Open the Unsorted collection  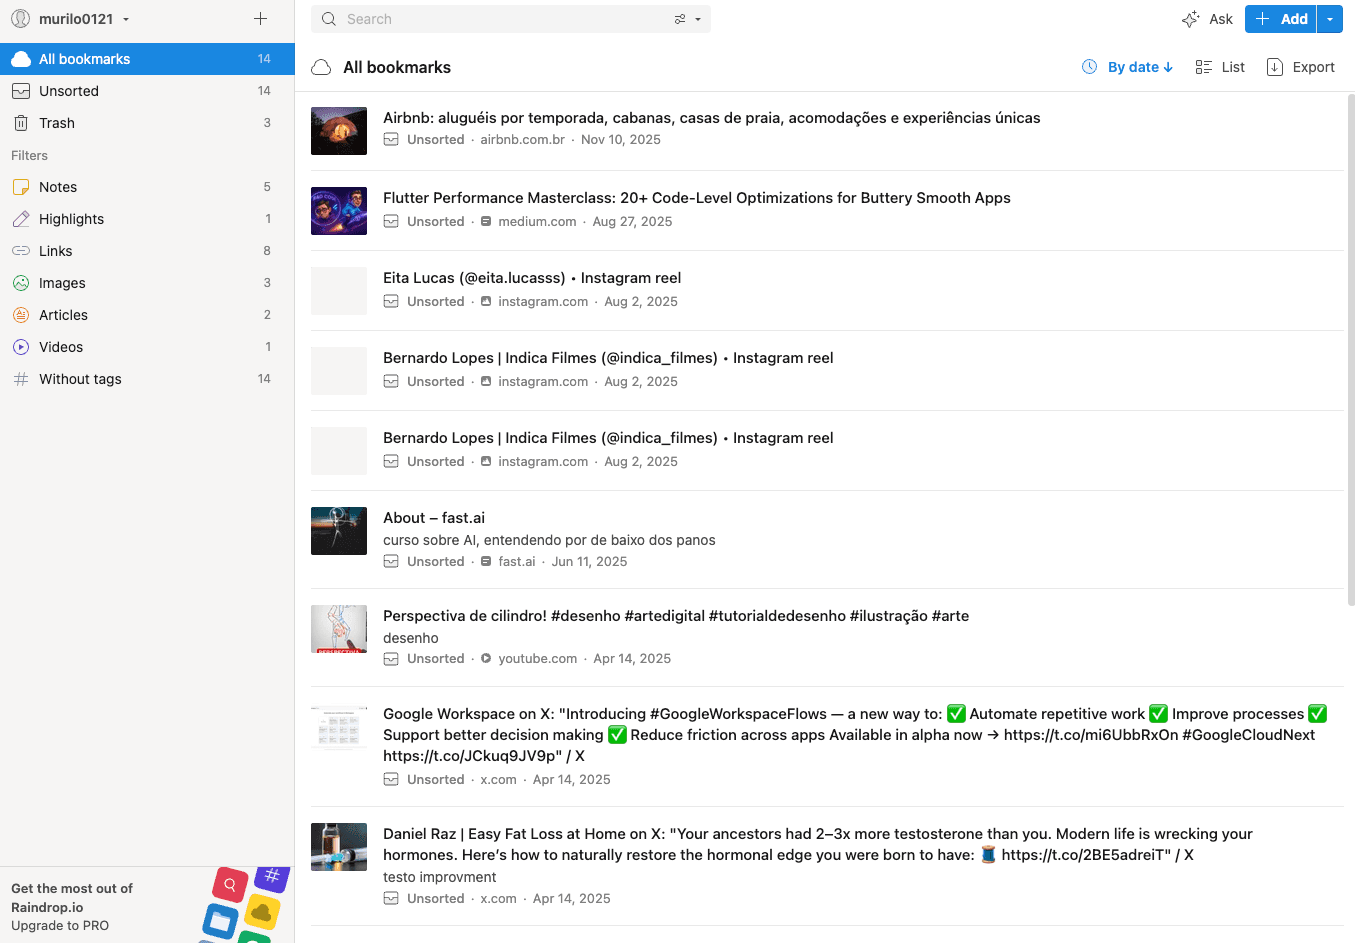(147, 91)
